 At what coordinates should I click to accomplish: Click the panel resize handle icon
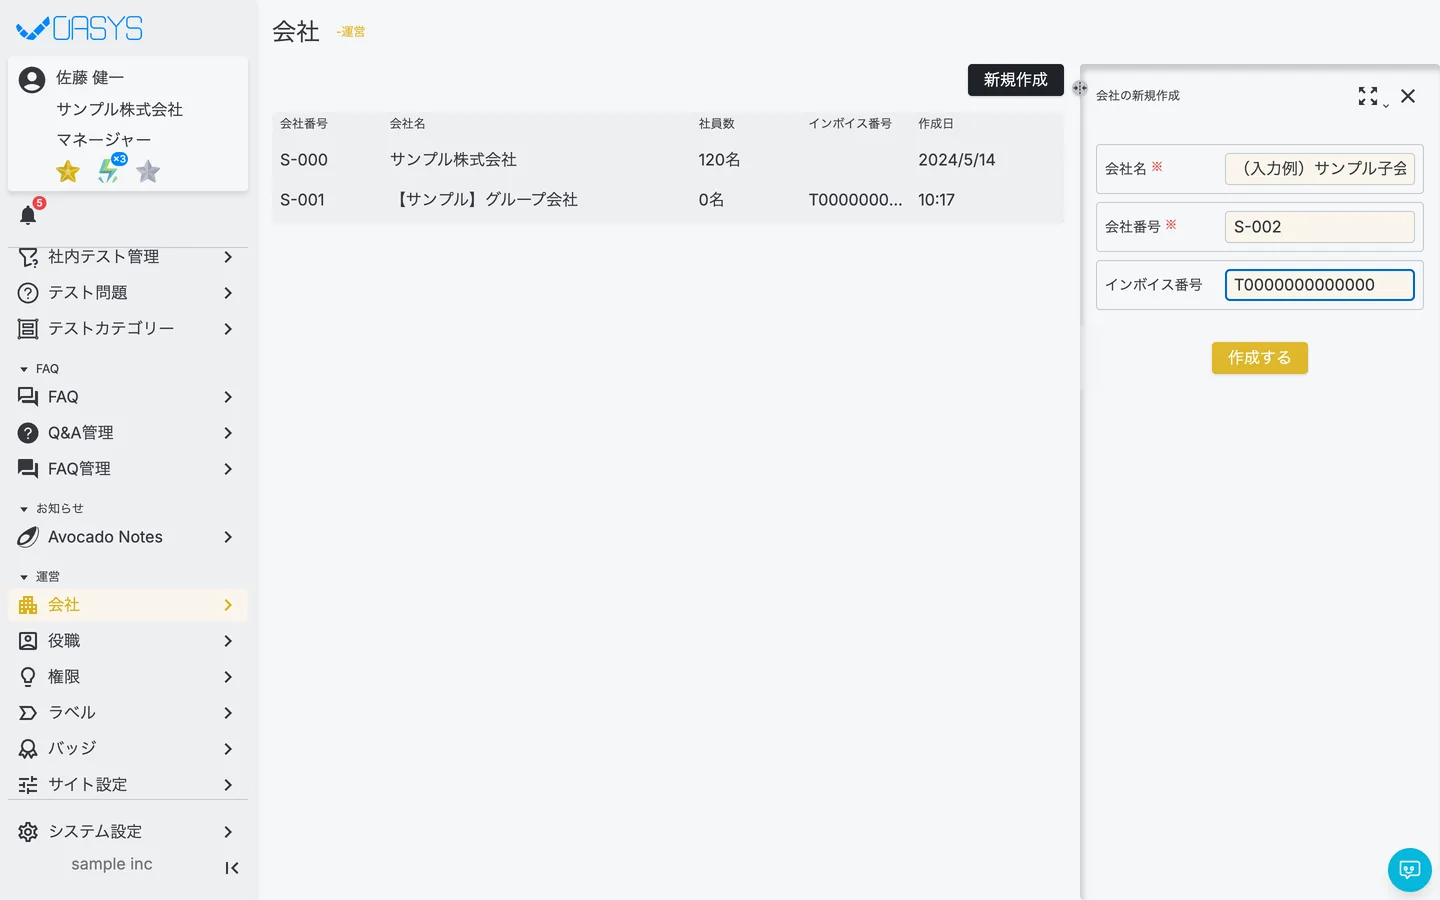pyautogui.click(x=1080, y=88)
